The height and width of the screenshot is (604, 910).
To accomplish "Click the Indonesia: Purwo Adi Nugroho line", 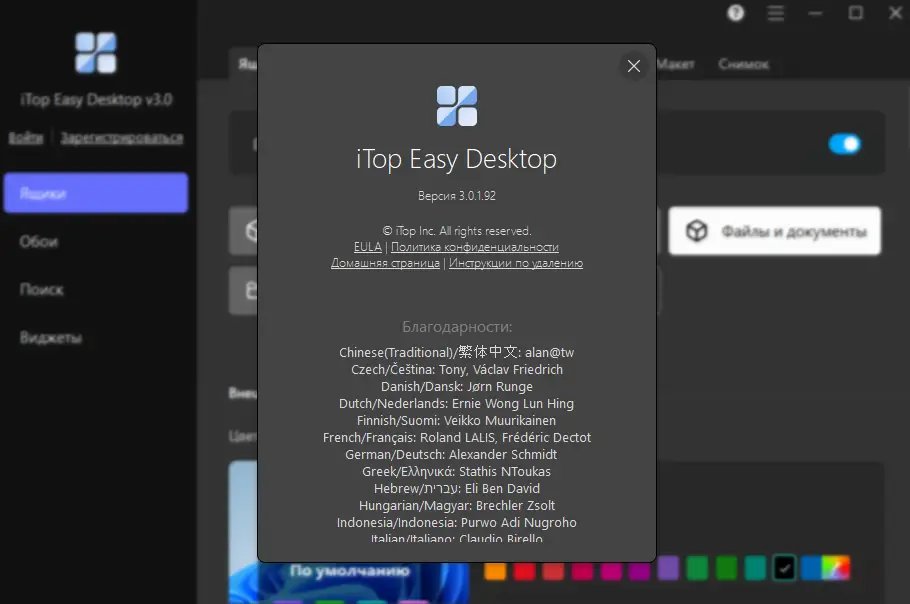I will tap(457, 523).
